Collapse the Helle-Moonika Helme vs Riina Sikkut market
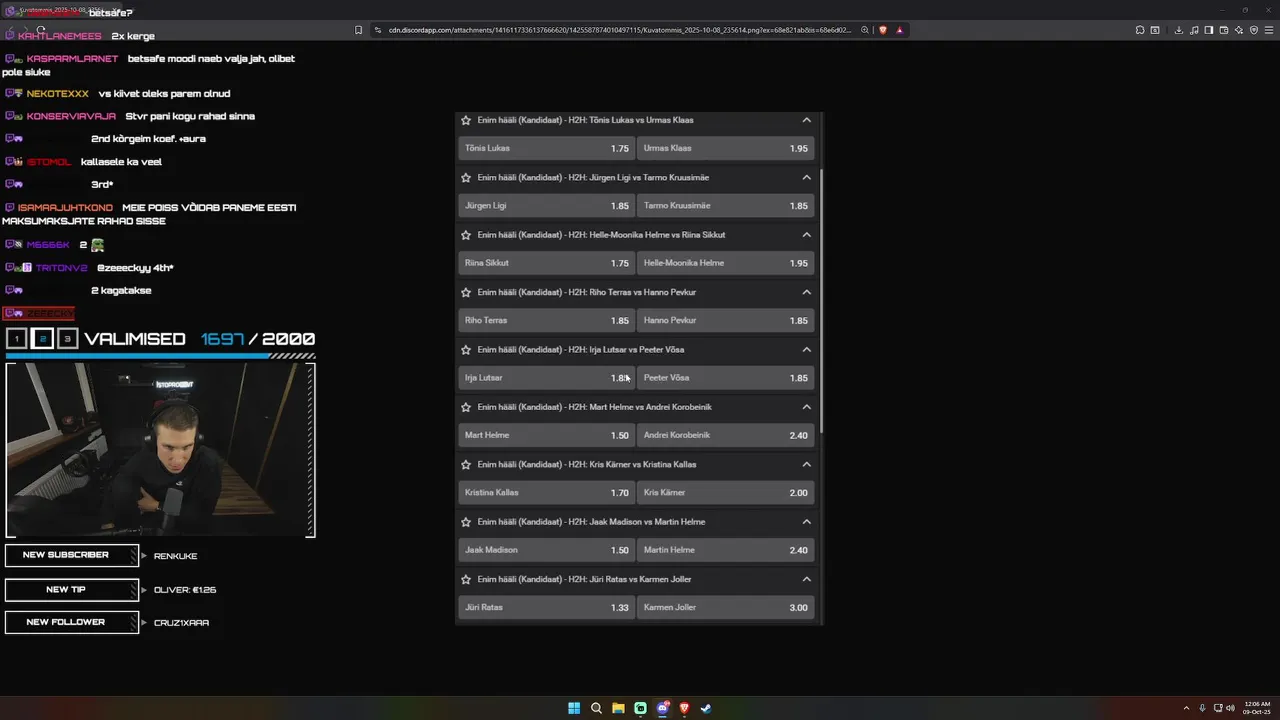 click(807, 235)
